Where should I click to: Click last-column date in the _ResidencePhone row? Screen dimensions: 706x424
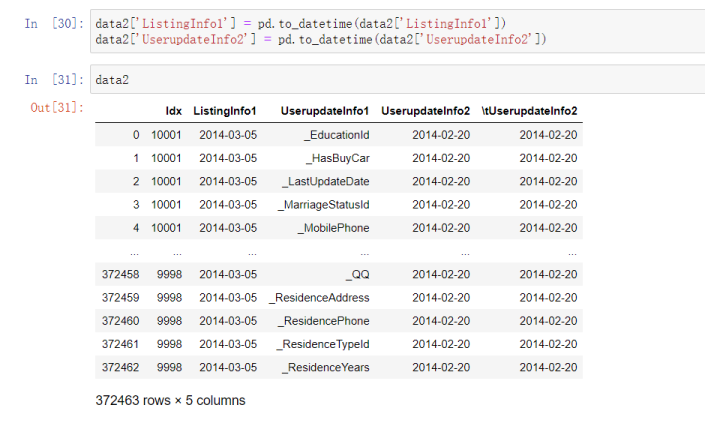pyautogui.click(x=548, y=321)
